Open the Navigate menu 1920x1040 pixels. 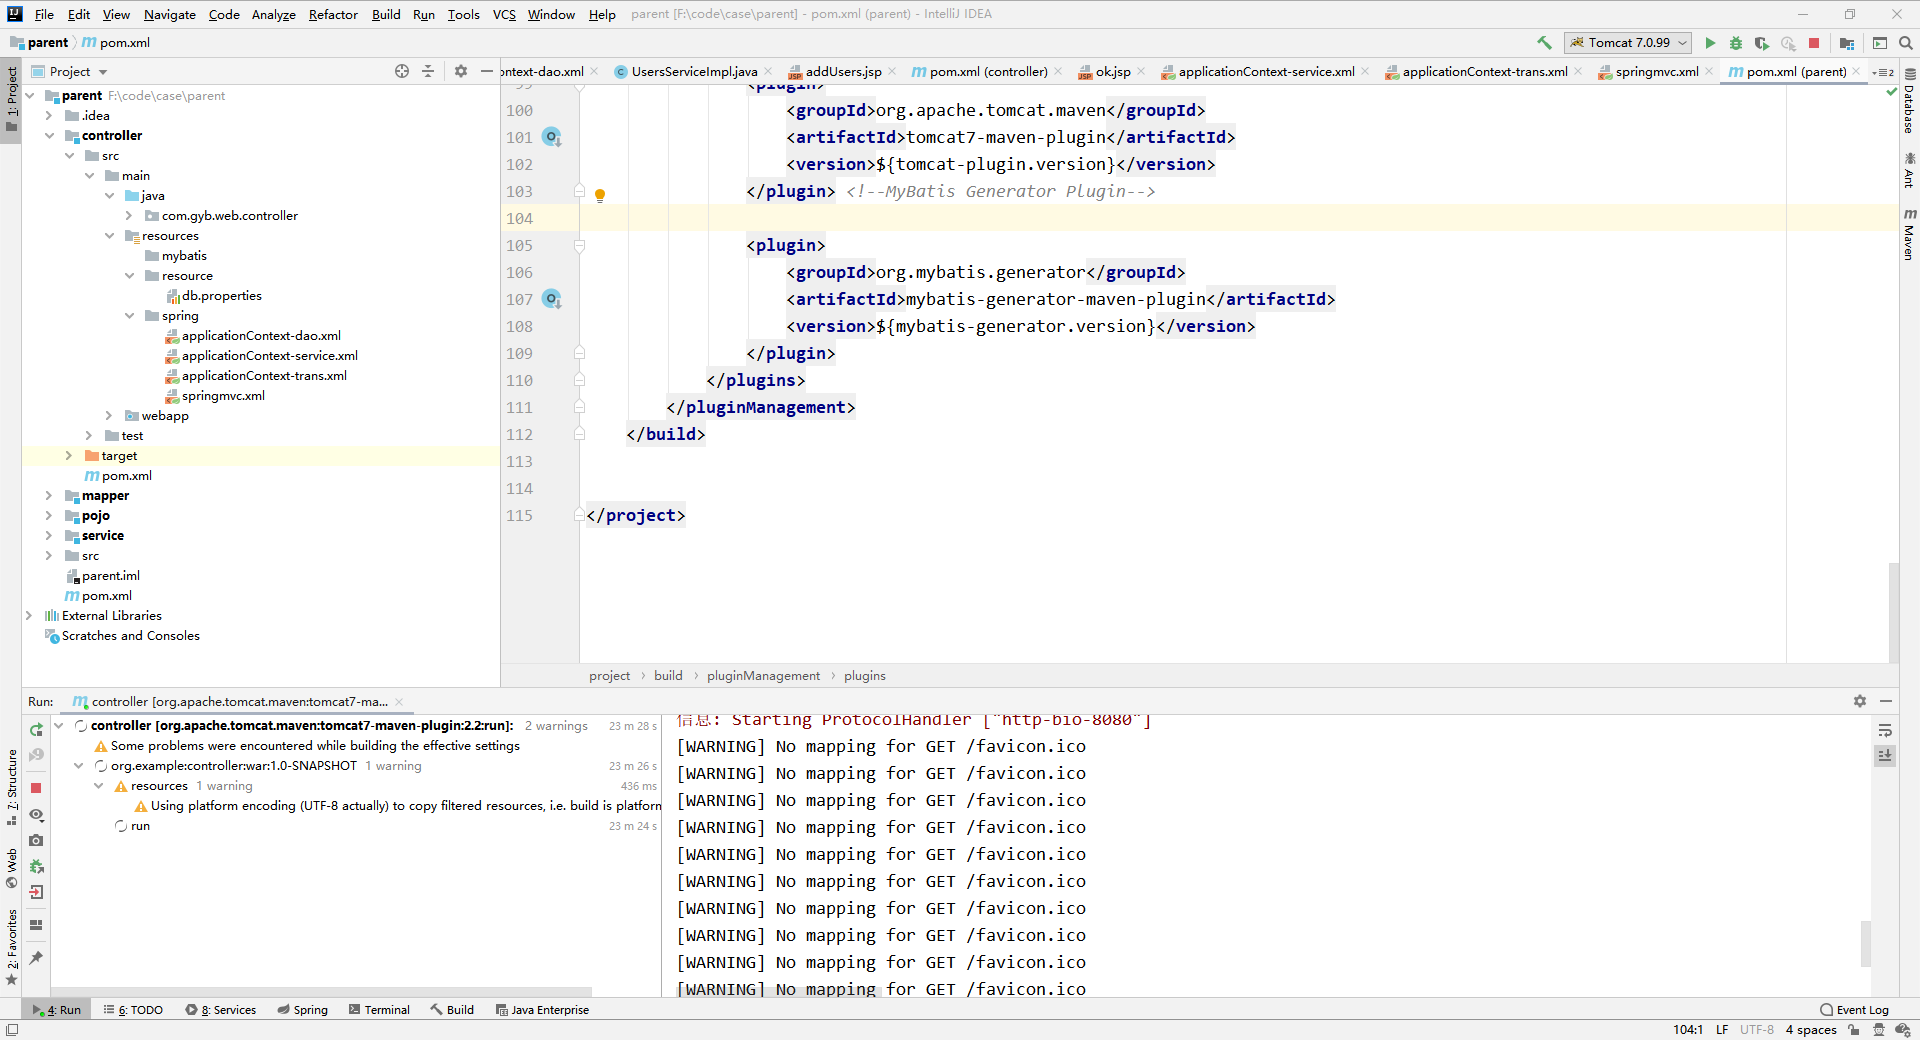(x=170, y=14)
